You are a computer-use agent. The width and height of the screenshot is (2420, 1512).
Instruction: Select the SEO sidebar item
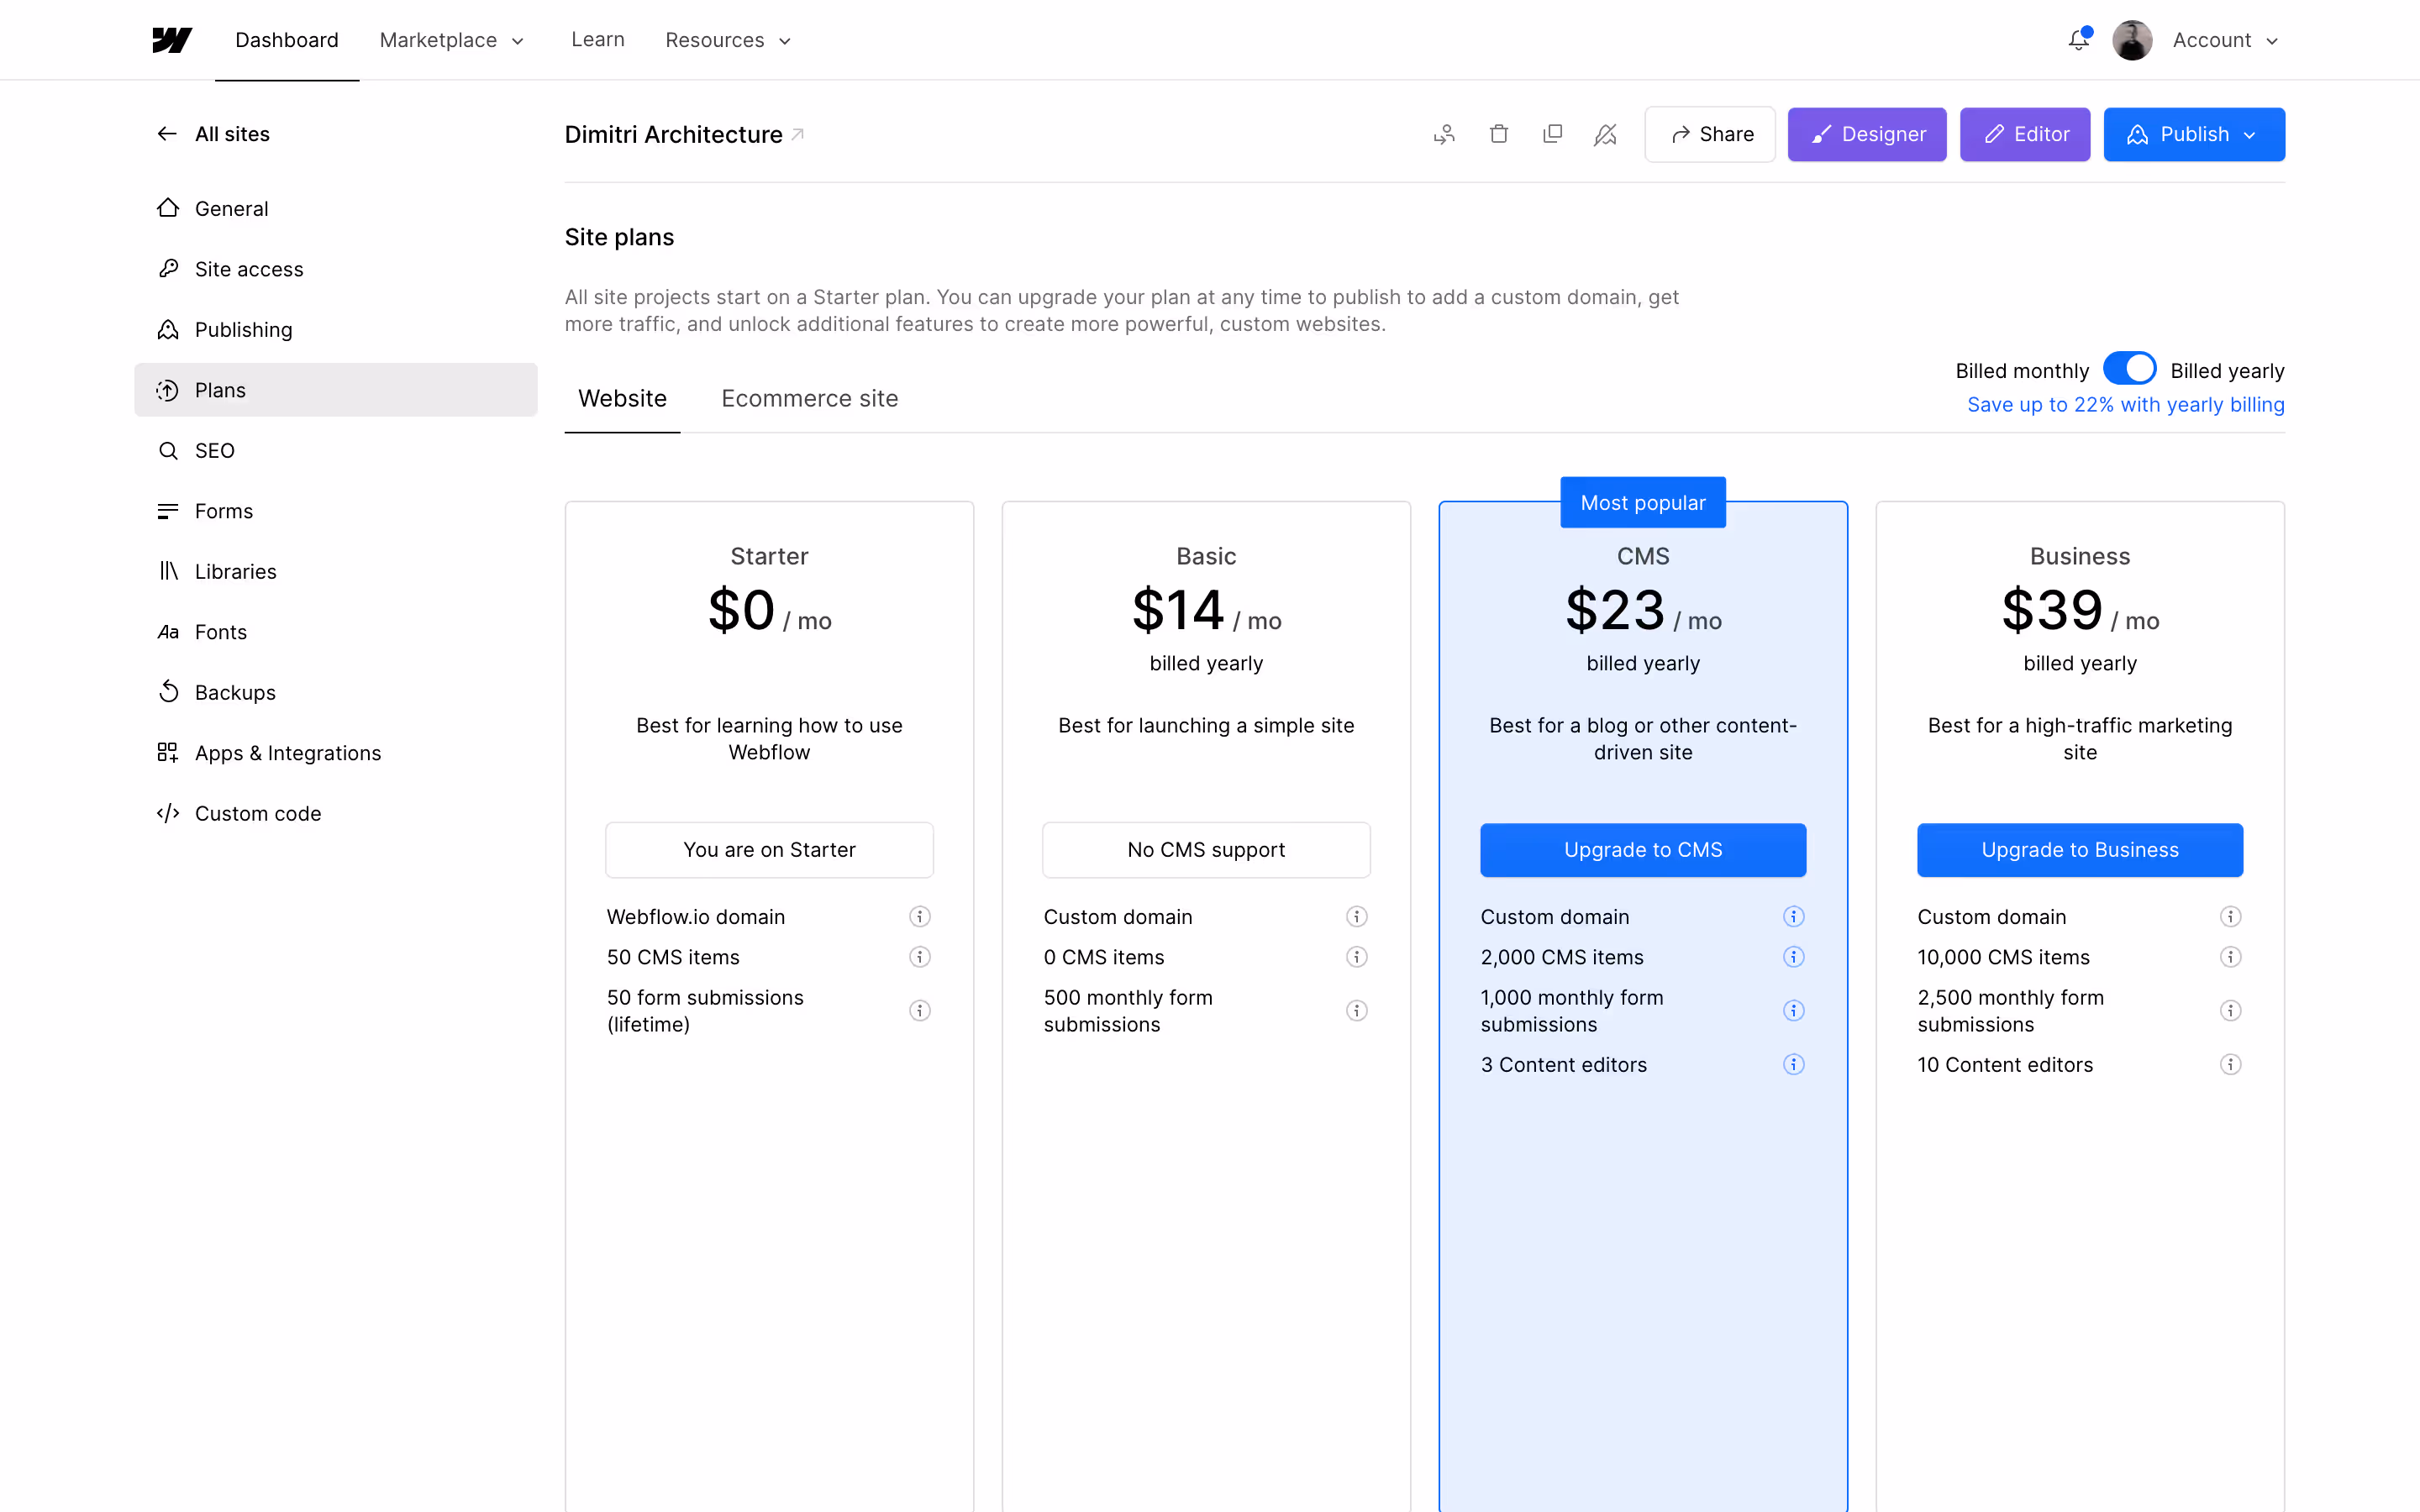[214, 450]
